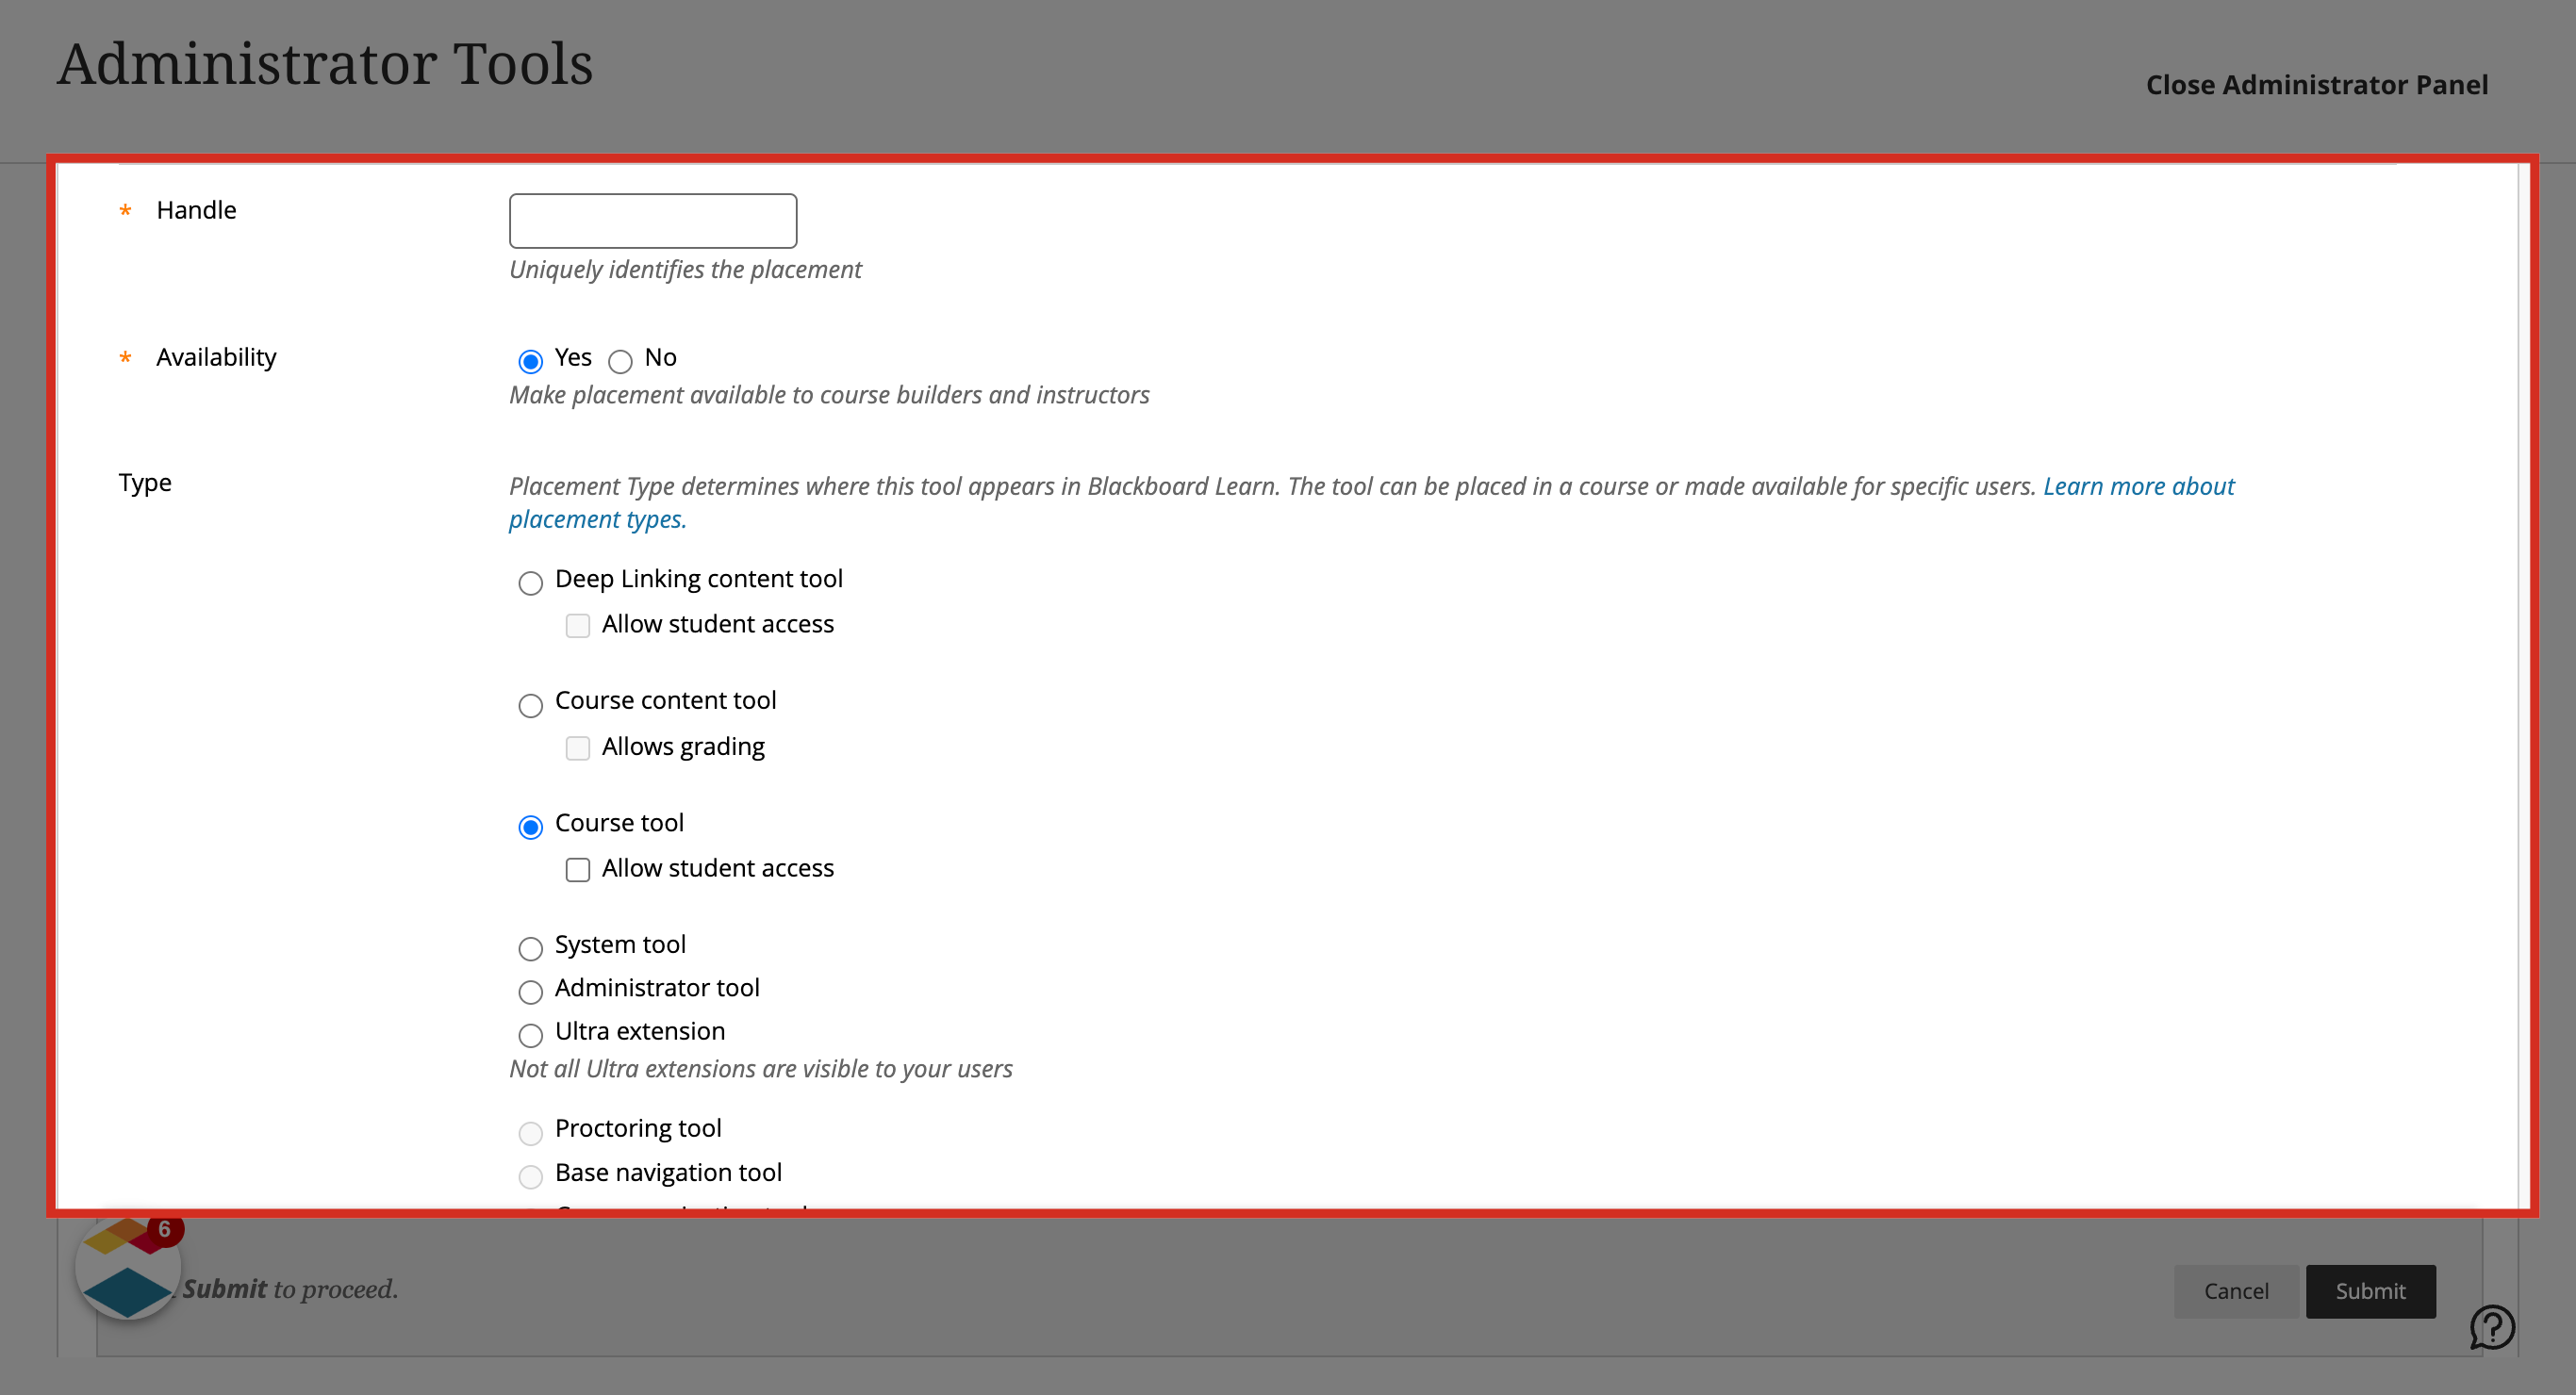Click the diamond-logo notification badge icon
2576x1395 pixels.
click(128, 1266)
